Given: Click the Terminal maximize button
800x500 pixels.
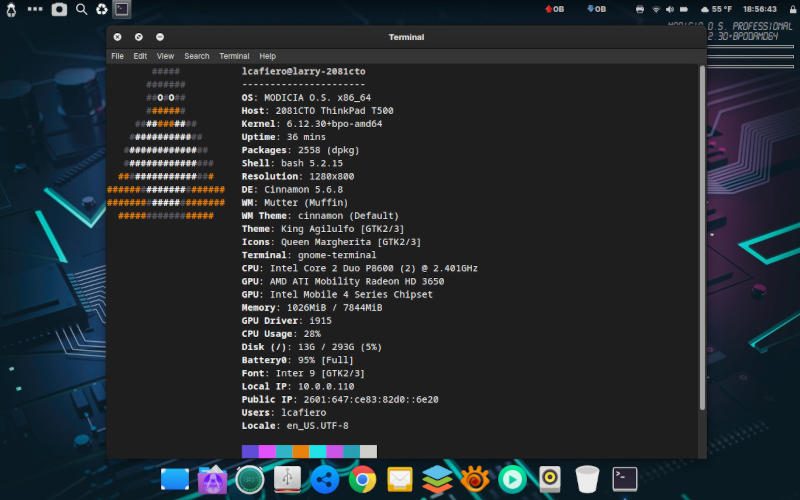Looking at the screenshot, I should point(139,37).
